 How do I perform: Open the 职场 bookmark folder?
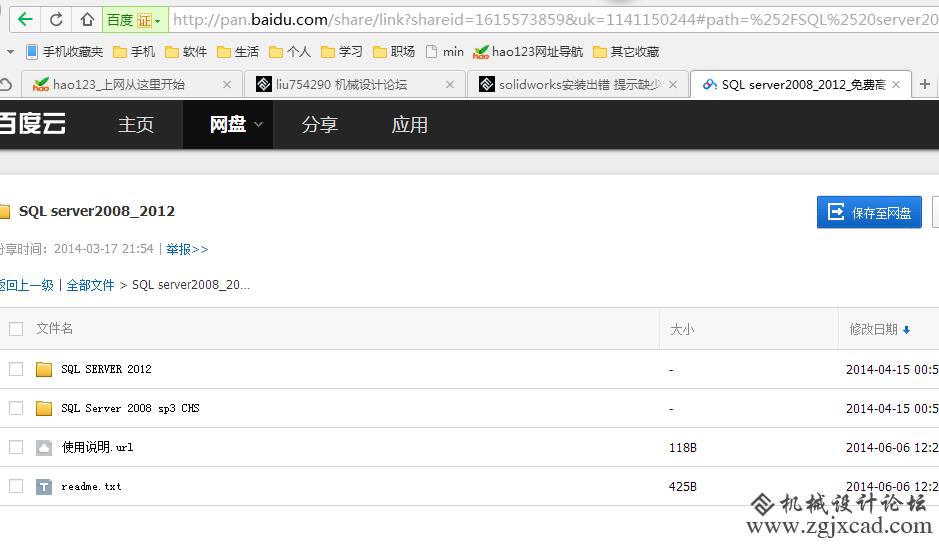pyautogui.click(x=394, y=52)
